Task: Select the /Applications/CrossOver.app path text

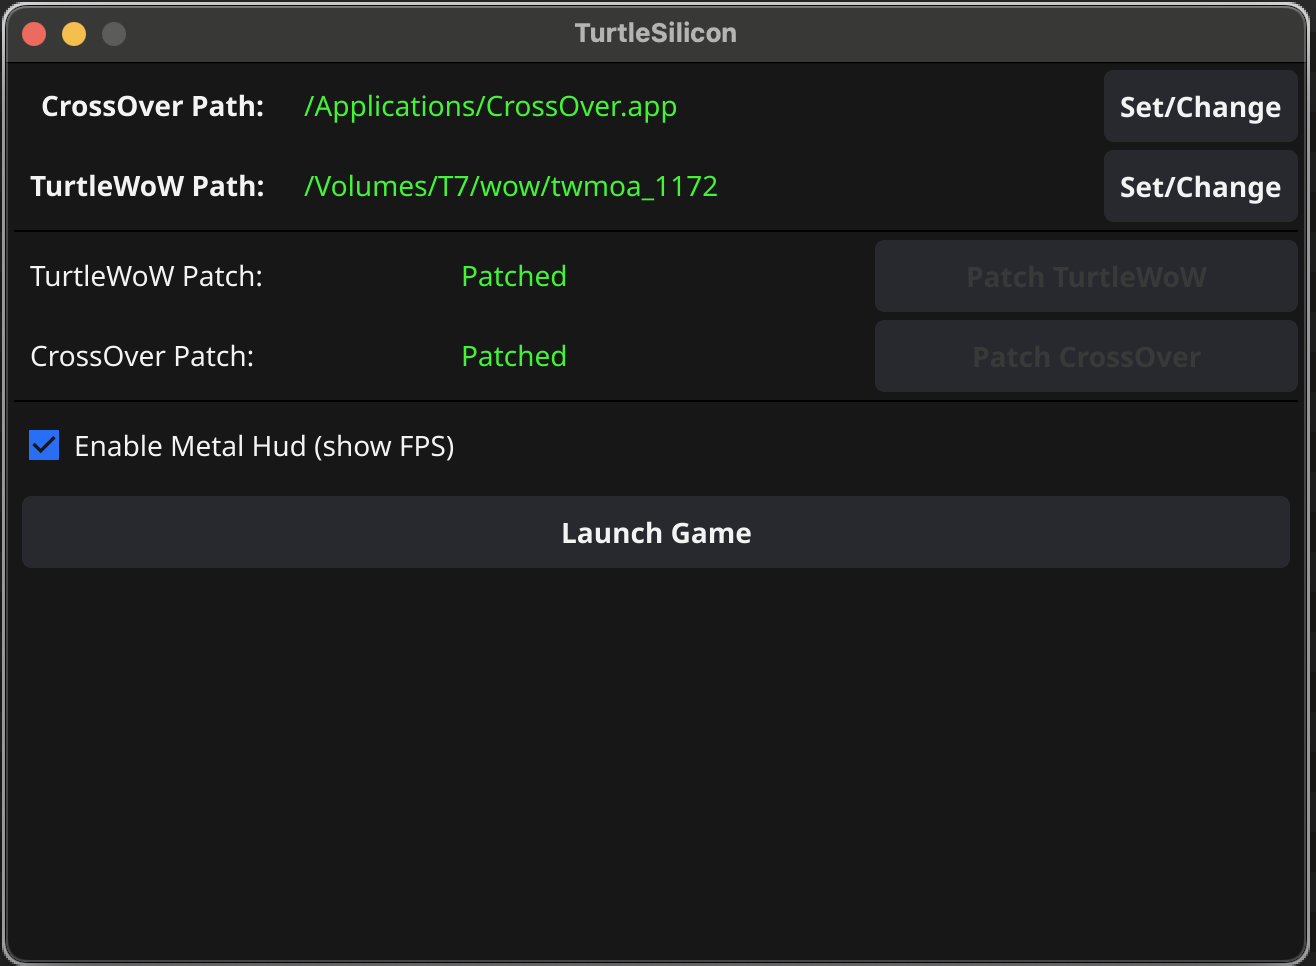Action: [x=490, y=106]
